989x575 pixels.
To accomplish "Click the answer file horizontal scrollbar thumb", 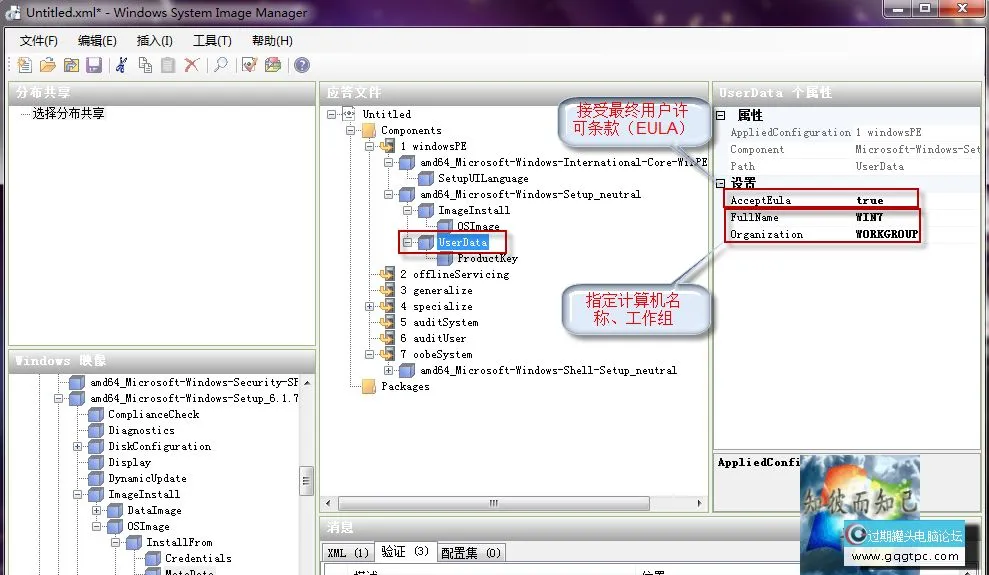I will 494,503.
